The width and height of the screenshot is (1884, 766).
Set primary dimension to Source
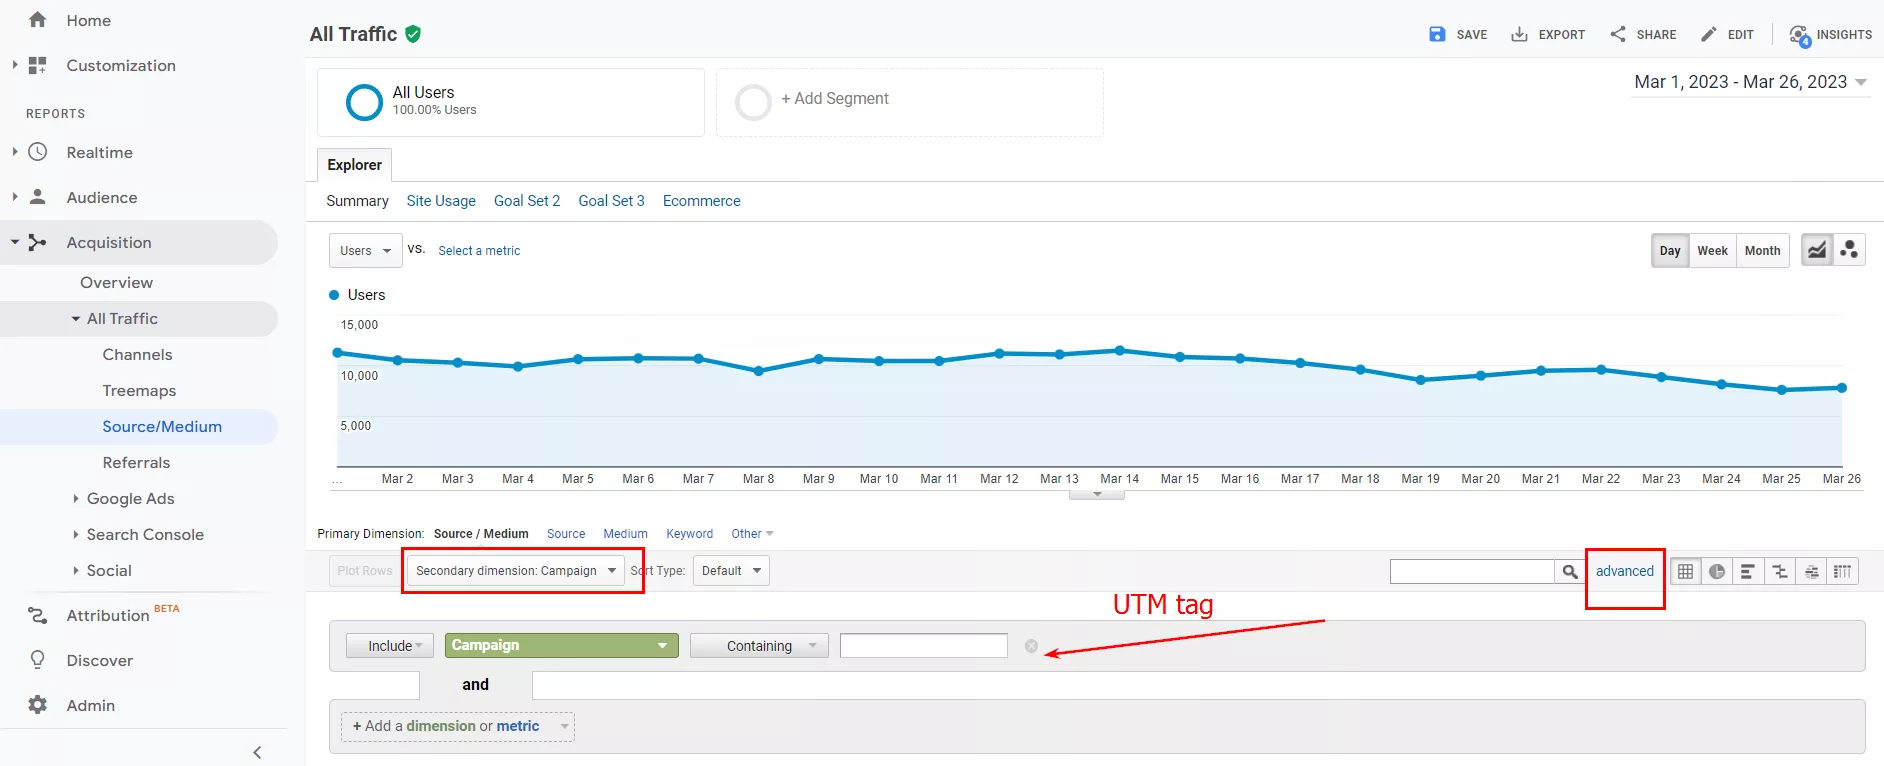566,534
